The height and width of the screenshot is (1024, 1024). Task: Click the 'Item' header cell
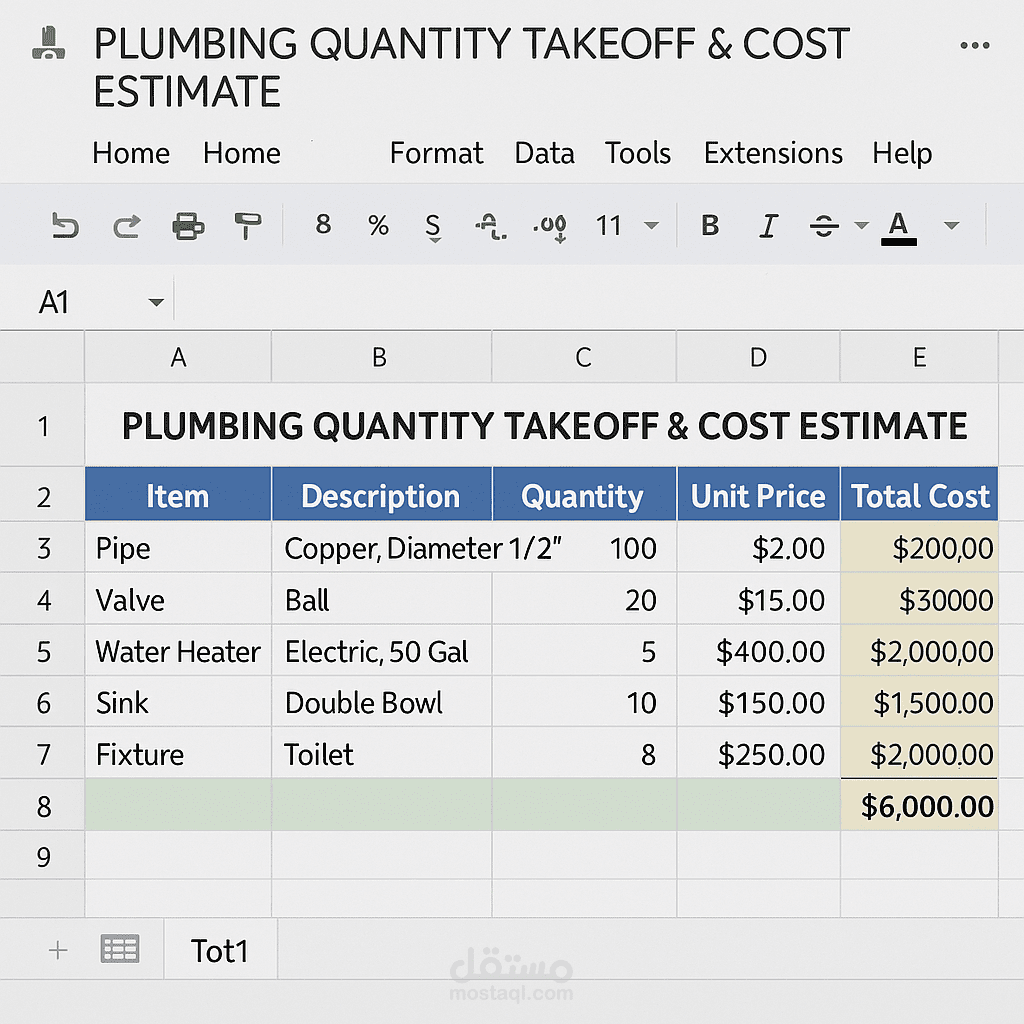(x=178, y=495)
